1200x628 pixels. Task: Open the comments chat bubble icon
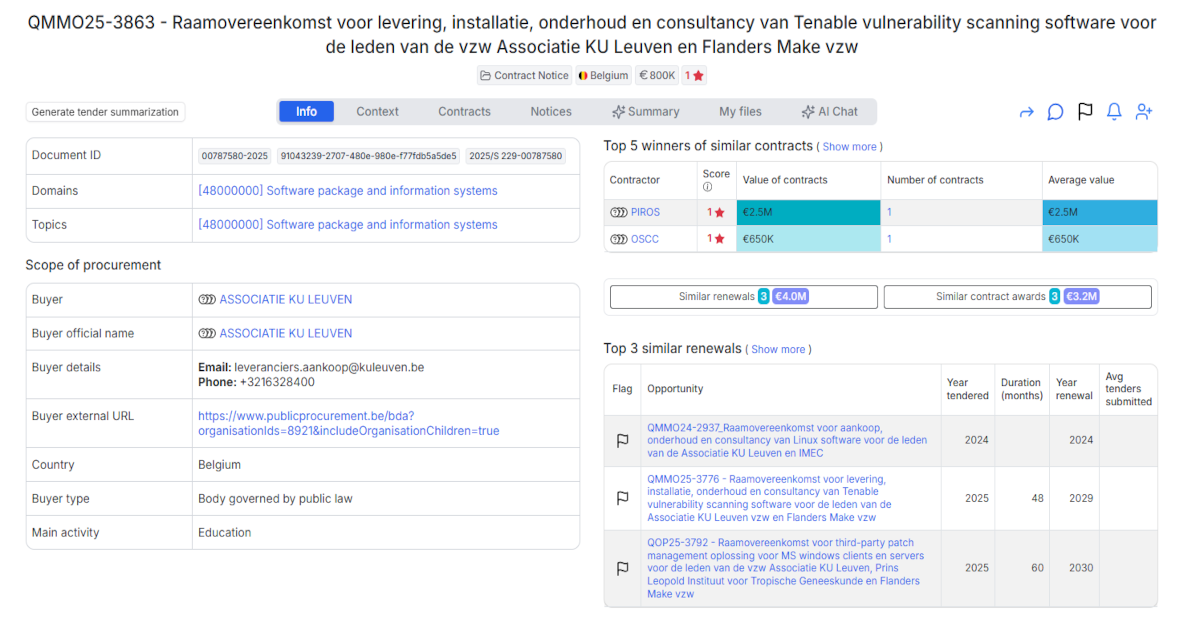click(1055, 112)
